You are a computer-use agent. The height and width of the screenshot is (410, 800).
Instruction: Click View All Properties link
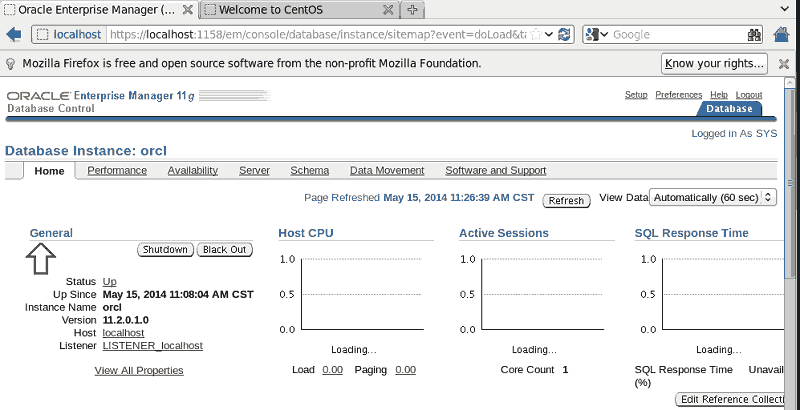click(x=139, y=370)
